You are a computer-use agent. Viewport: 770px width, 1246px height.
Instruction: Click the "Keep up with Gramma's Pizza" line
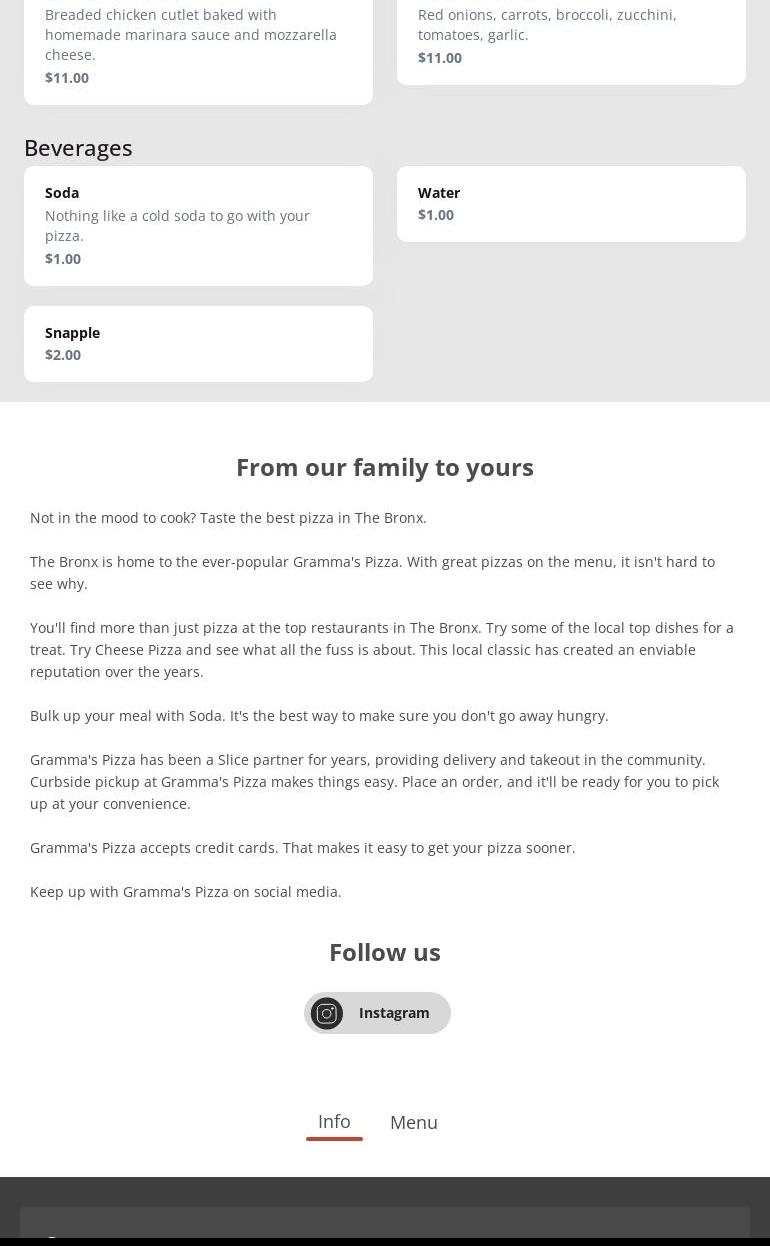pyautogui.click(x=186, y=892)
